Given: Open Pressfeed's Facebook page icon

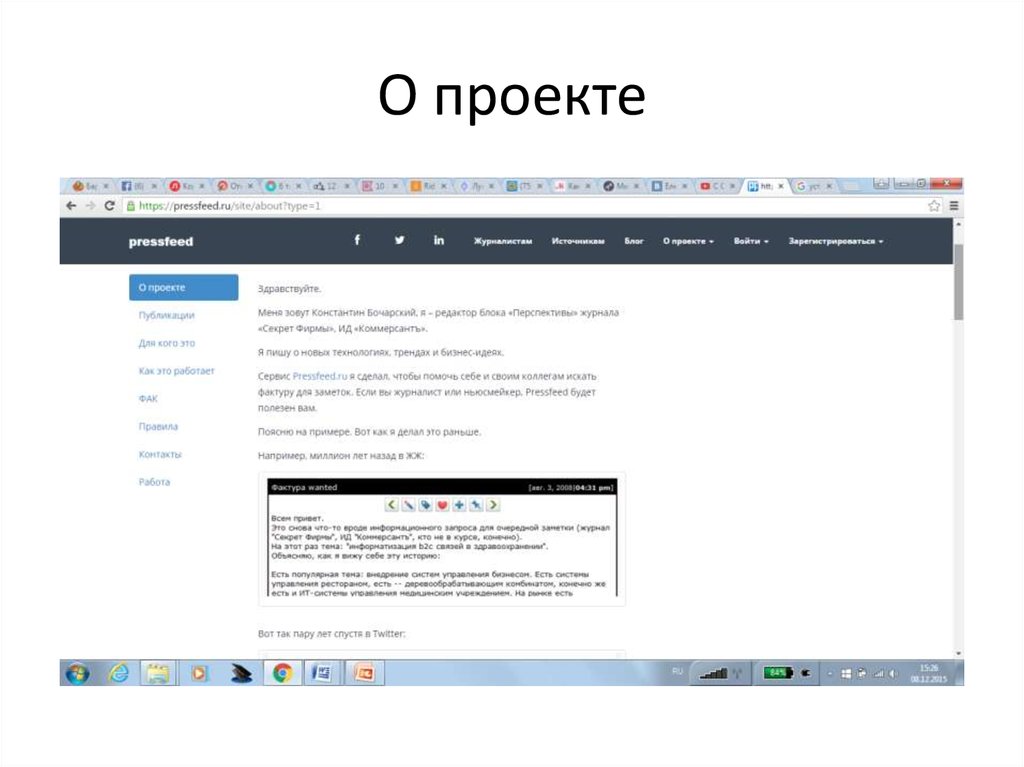Looking at the screenshot, I should click(x=357, y=240).
